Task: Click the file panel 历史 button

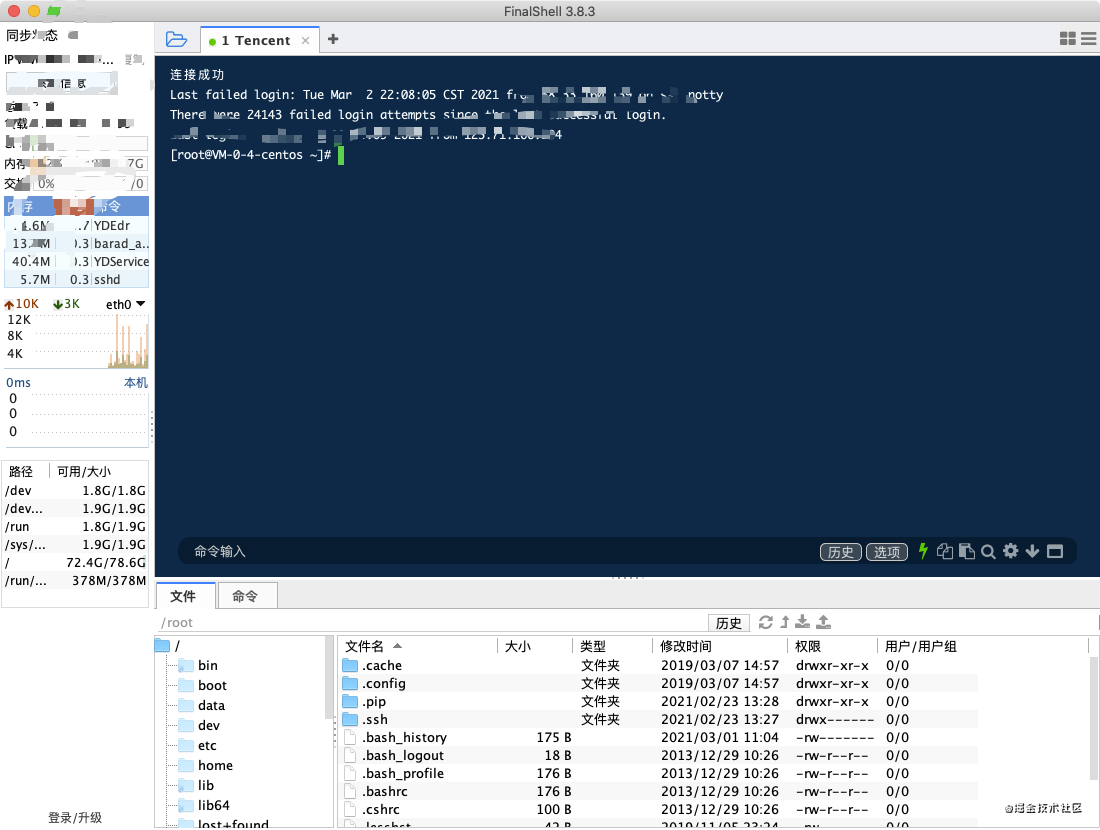Action: tap(729, 623)
